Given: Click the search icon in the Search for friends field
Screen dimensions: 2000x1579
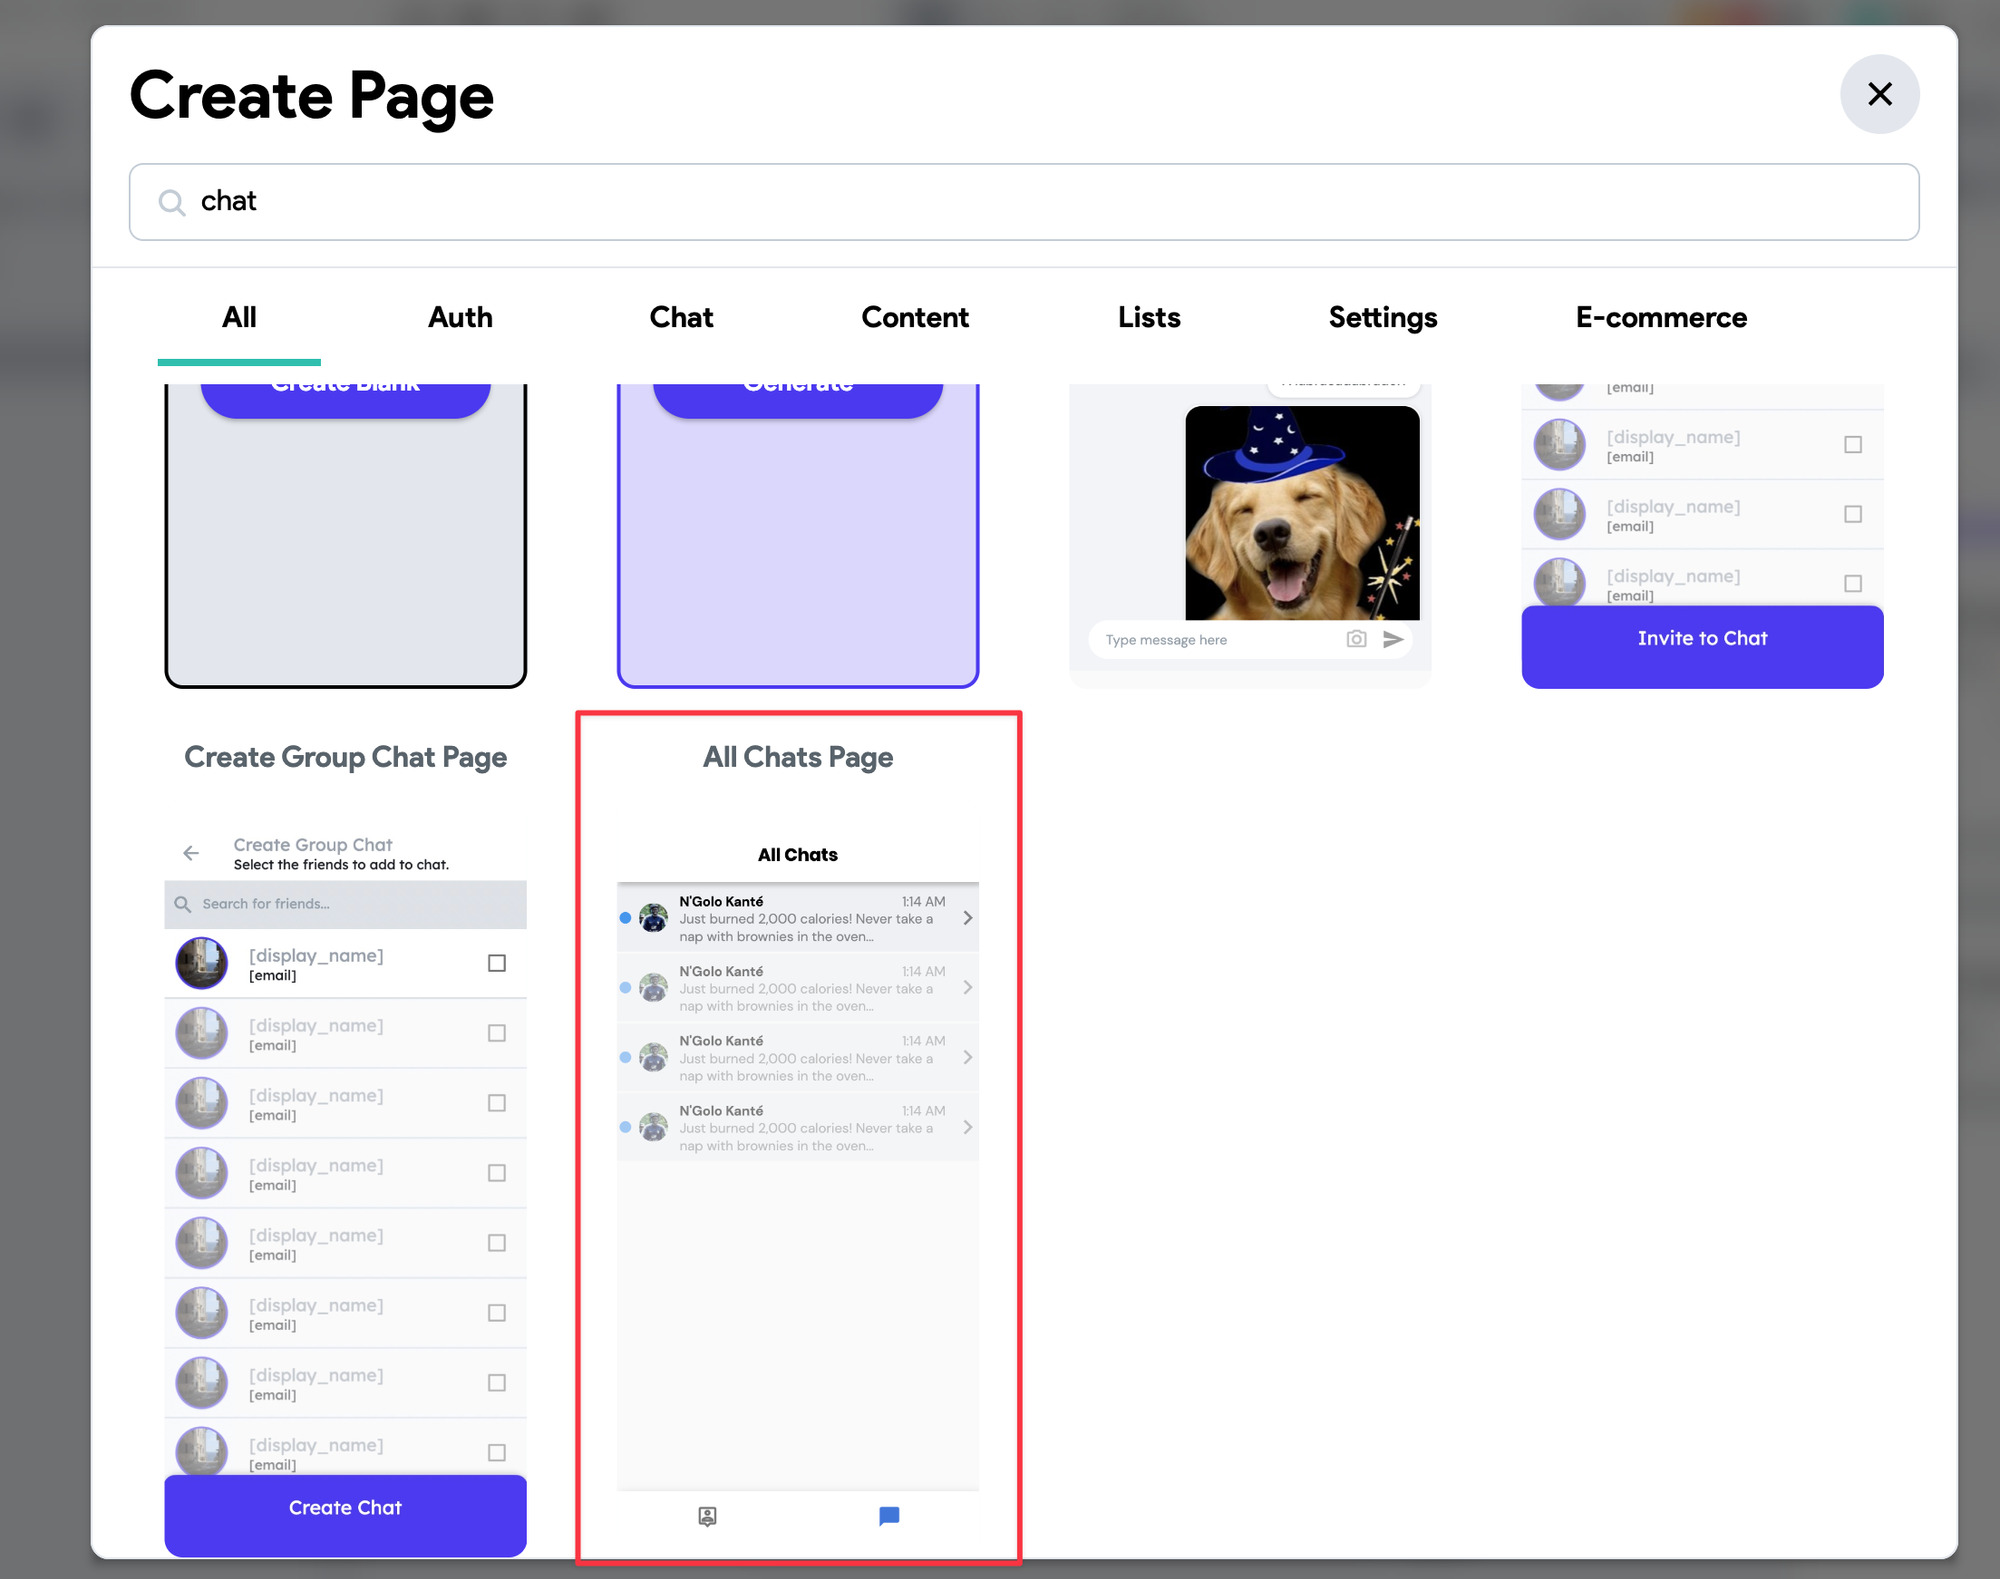Looking at the screenshot, I should (183, 904).
